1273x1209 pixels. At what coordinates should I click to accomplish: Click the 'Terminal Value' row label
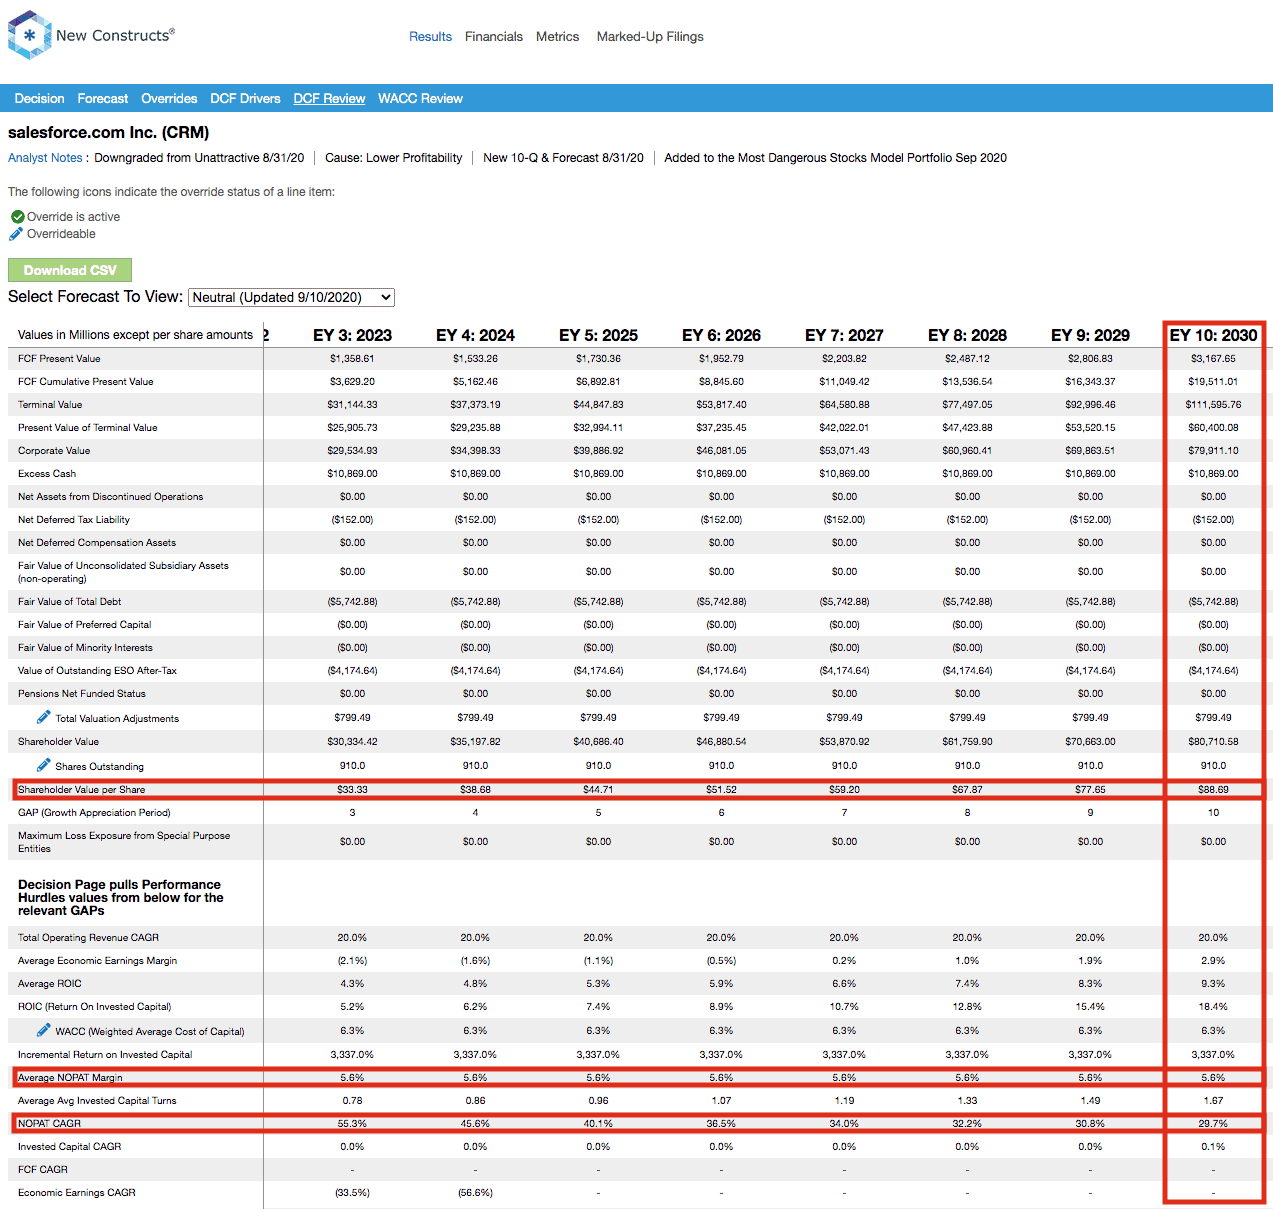pyautogui.click(x=50, y=405)
